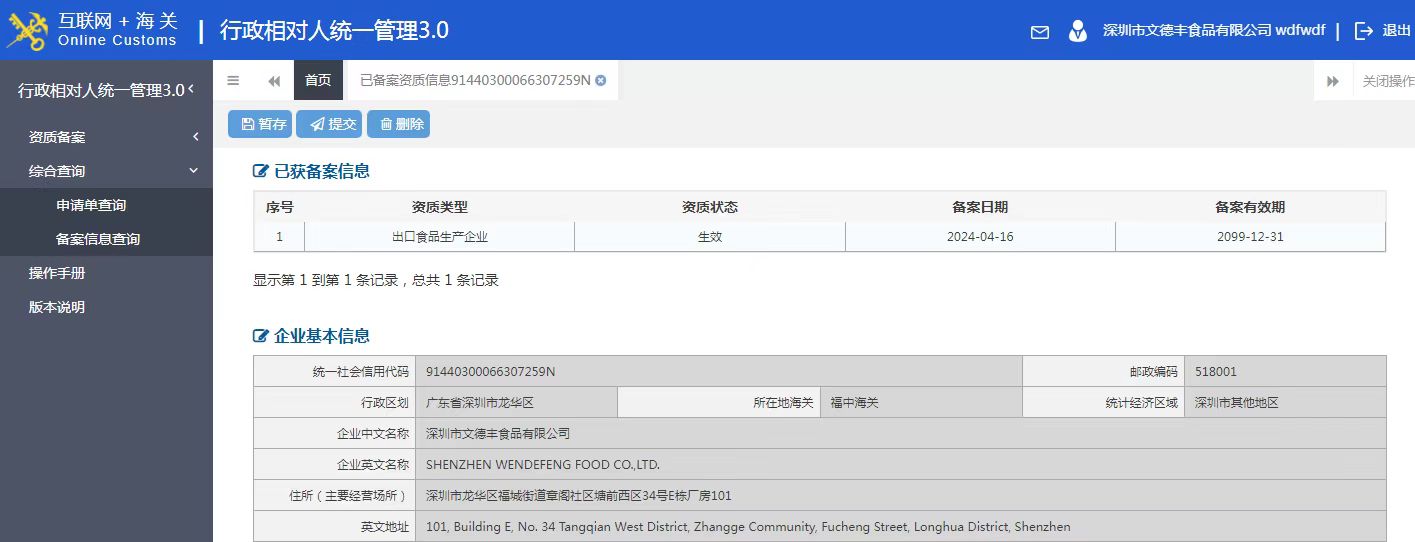The image size is (1415, 542).
Task: Toggle the hamburger menu icon
Action: pyautogui.click(x=233, y=81)
